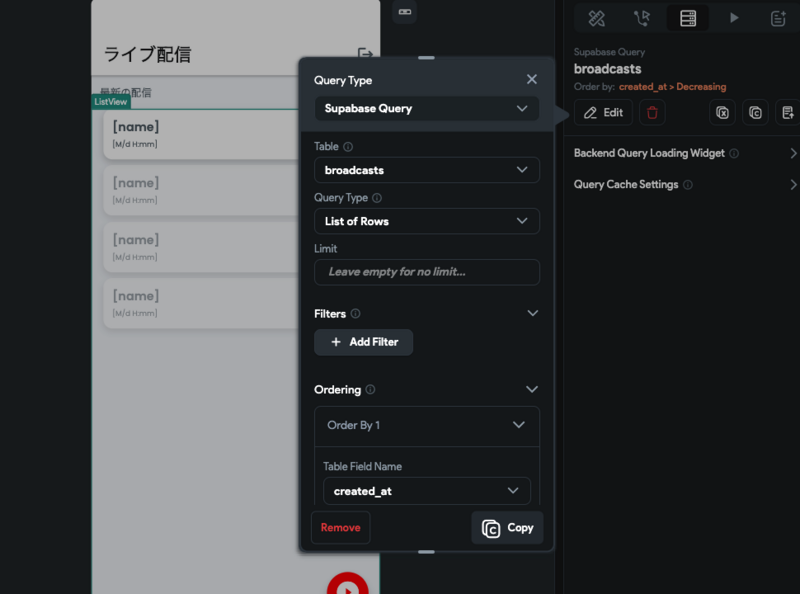This screenshot has height=594, width=800.
Task: Open the created_at field name dropdown
Action: [x=427, y=491]
